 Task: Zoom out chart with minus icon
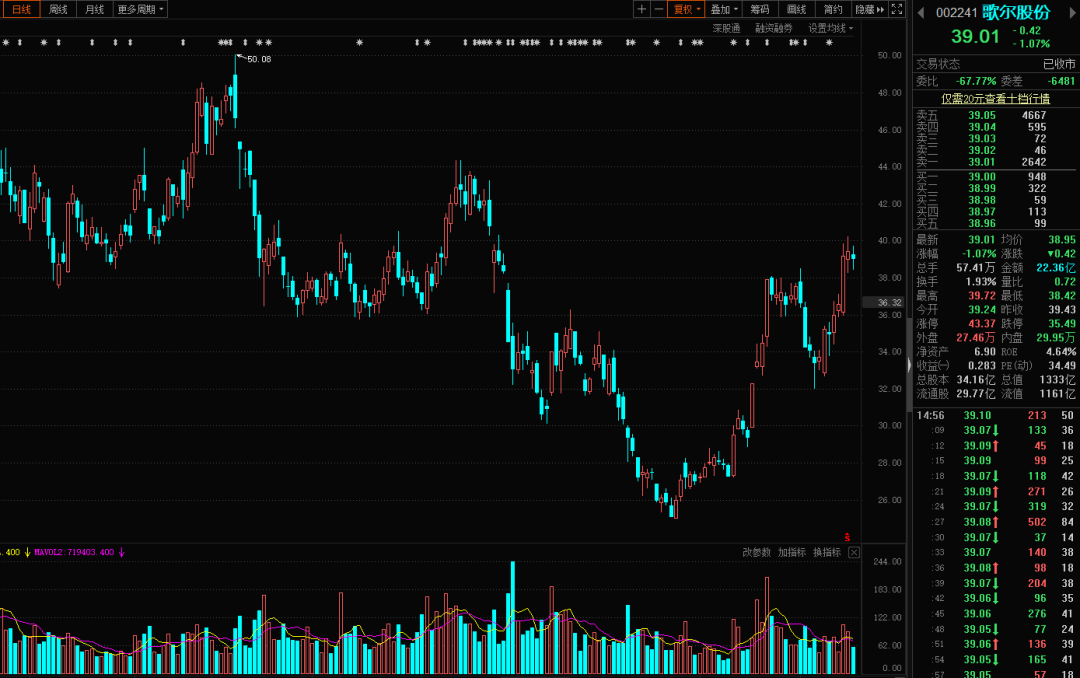pos(658,9)
